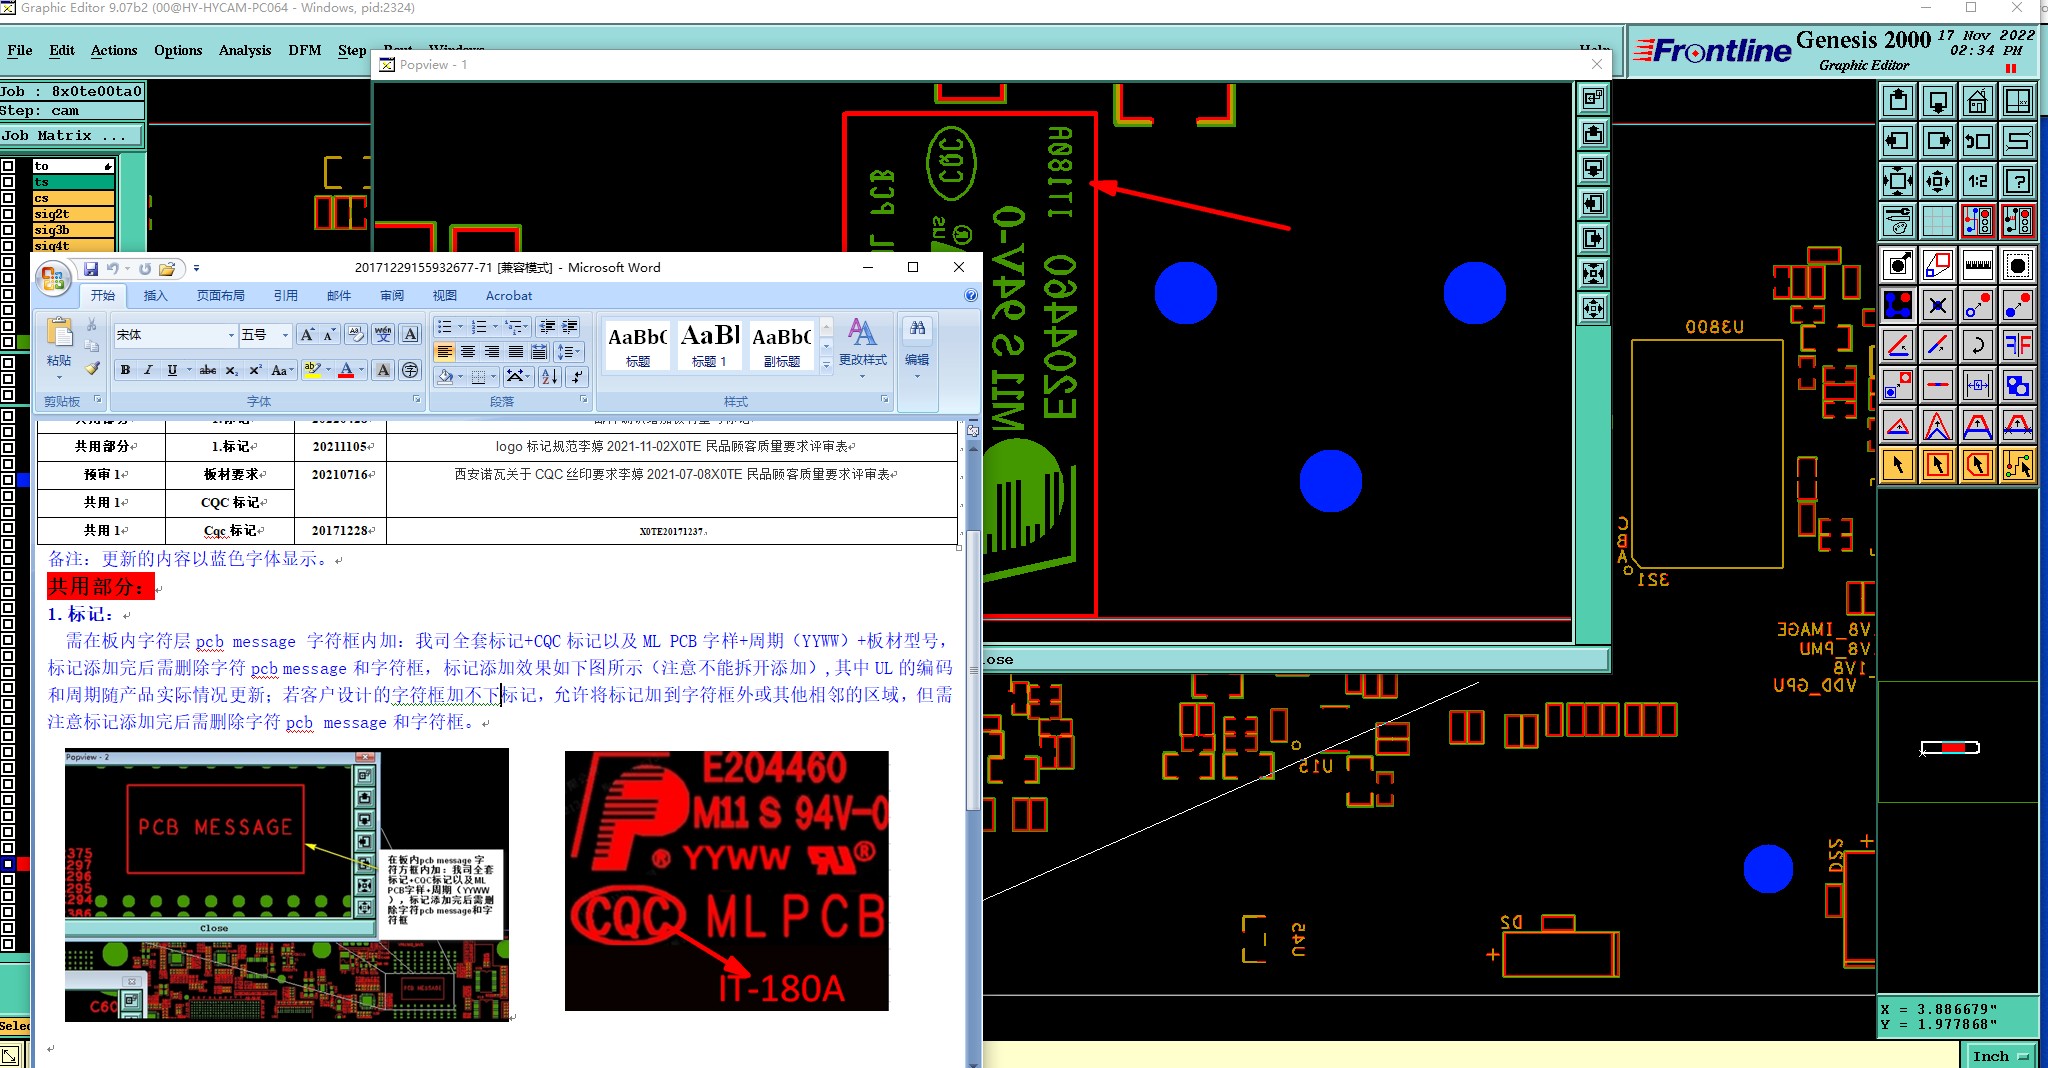Screen dimensions: 2048x1068
Task: Open the Options menu in Genesis
Action: click(178, 50)
